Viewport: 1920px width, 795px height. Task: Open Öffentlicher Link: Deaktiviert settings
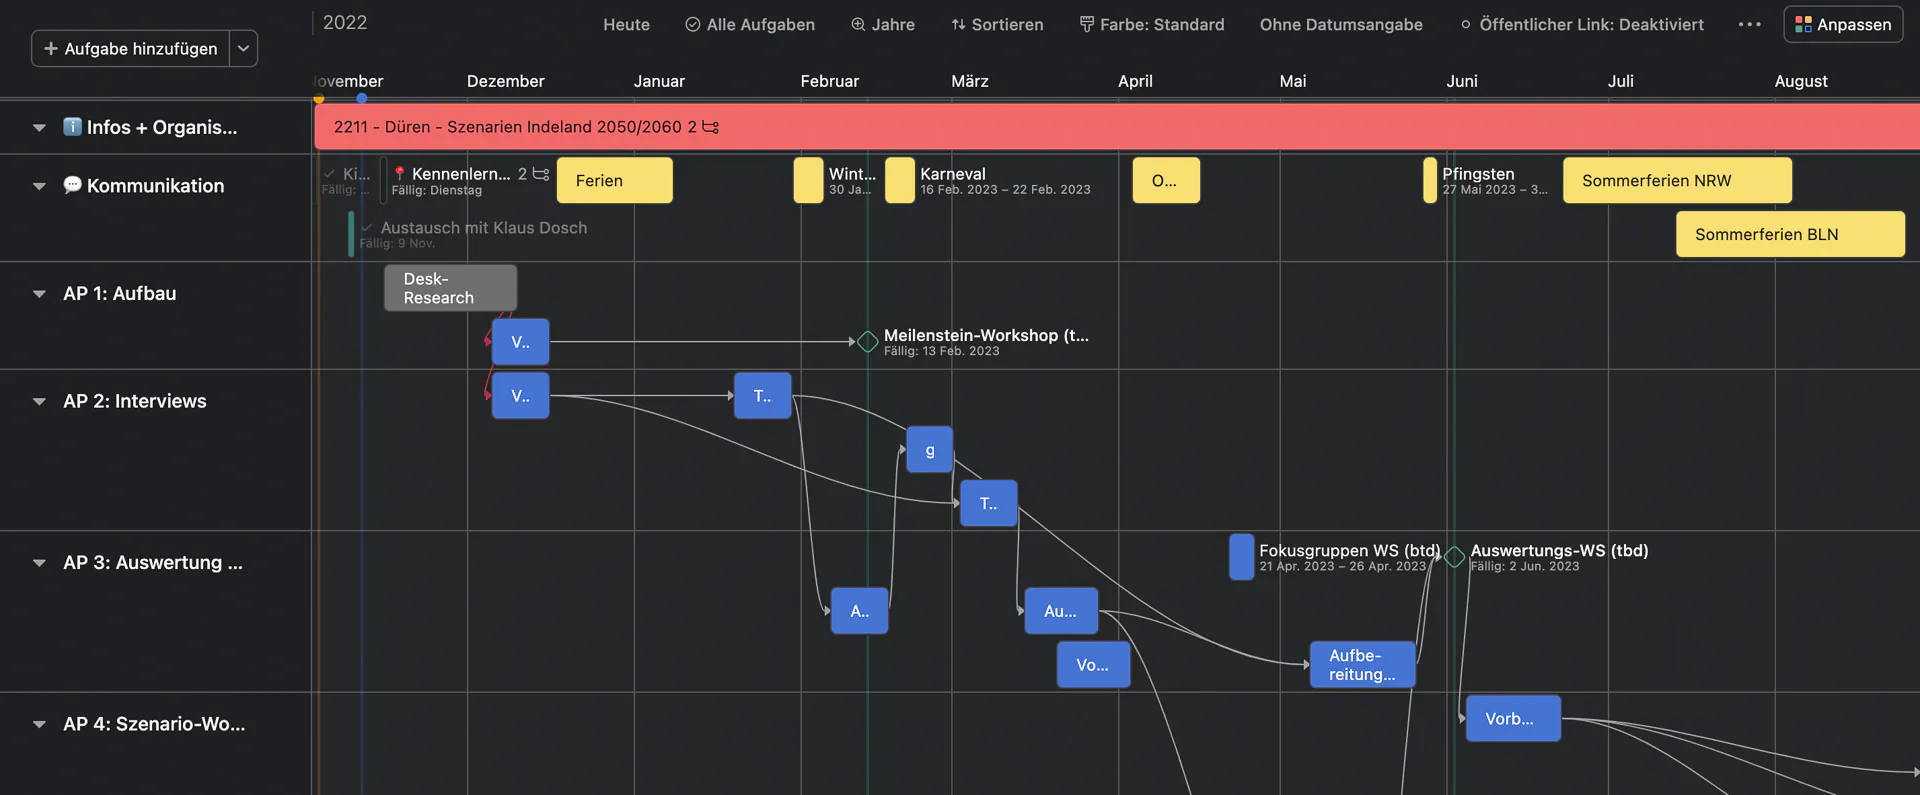point(1582,24)
